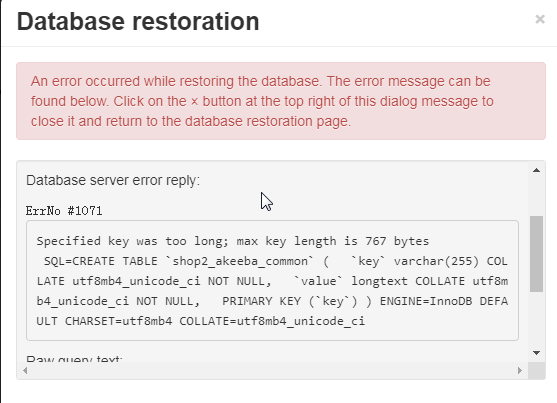The width and height of the screenshot is (557, 403).
Task: Click the vertical scrollbar thumb
Action: (536, 254)
